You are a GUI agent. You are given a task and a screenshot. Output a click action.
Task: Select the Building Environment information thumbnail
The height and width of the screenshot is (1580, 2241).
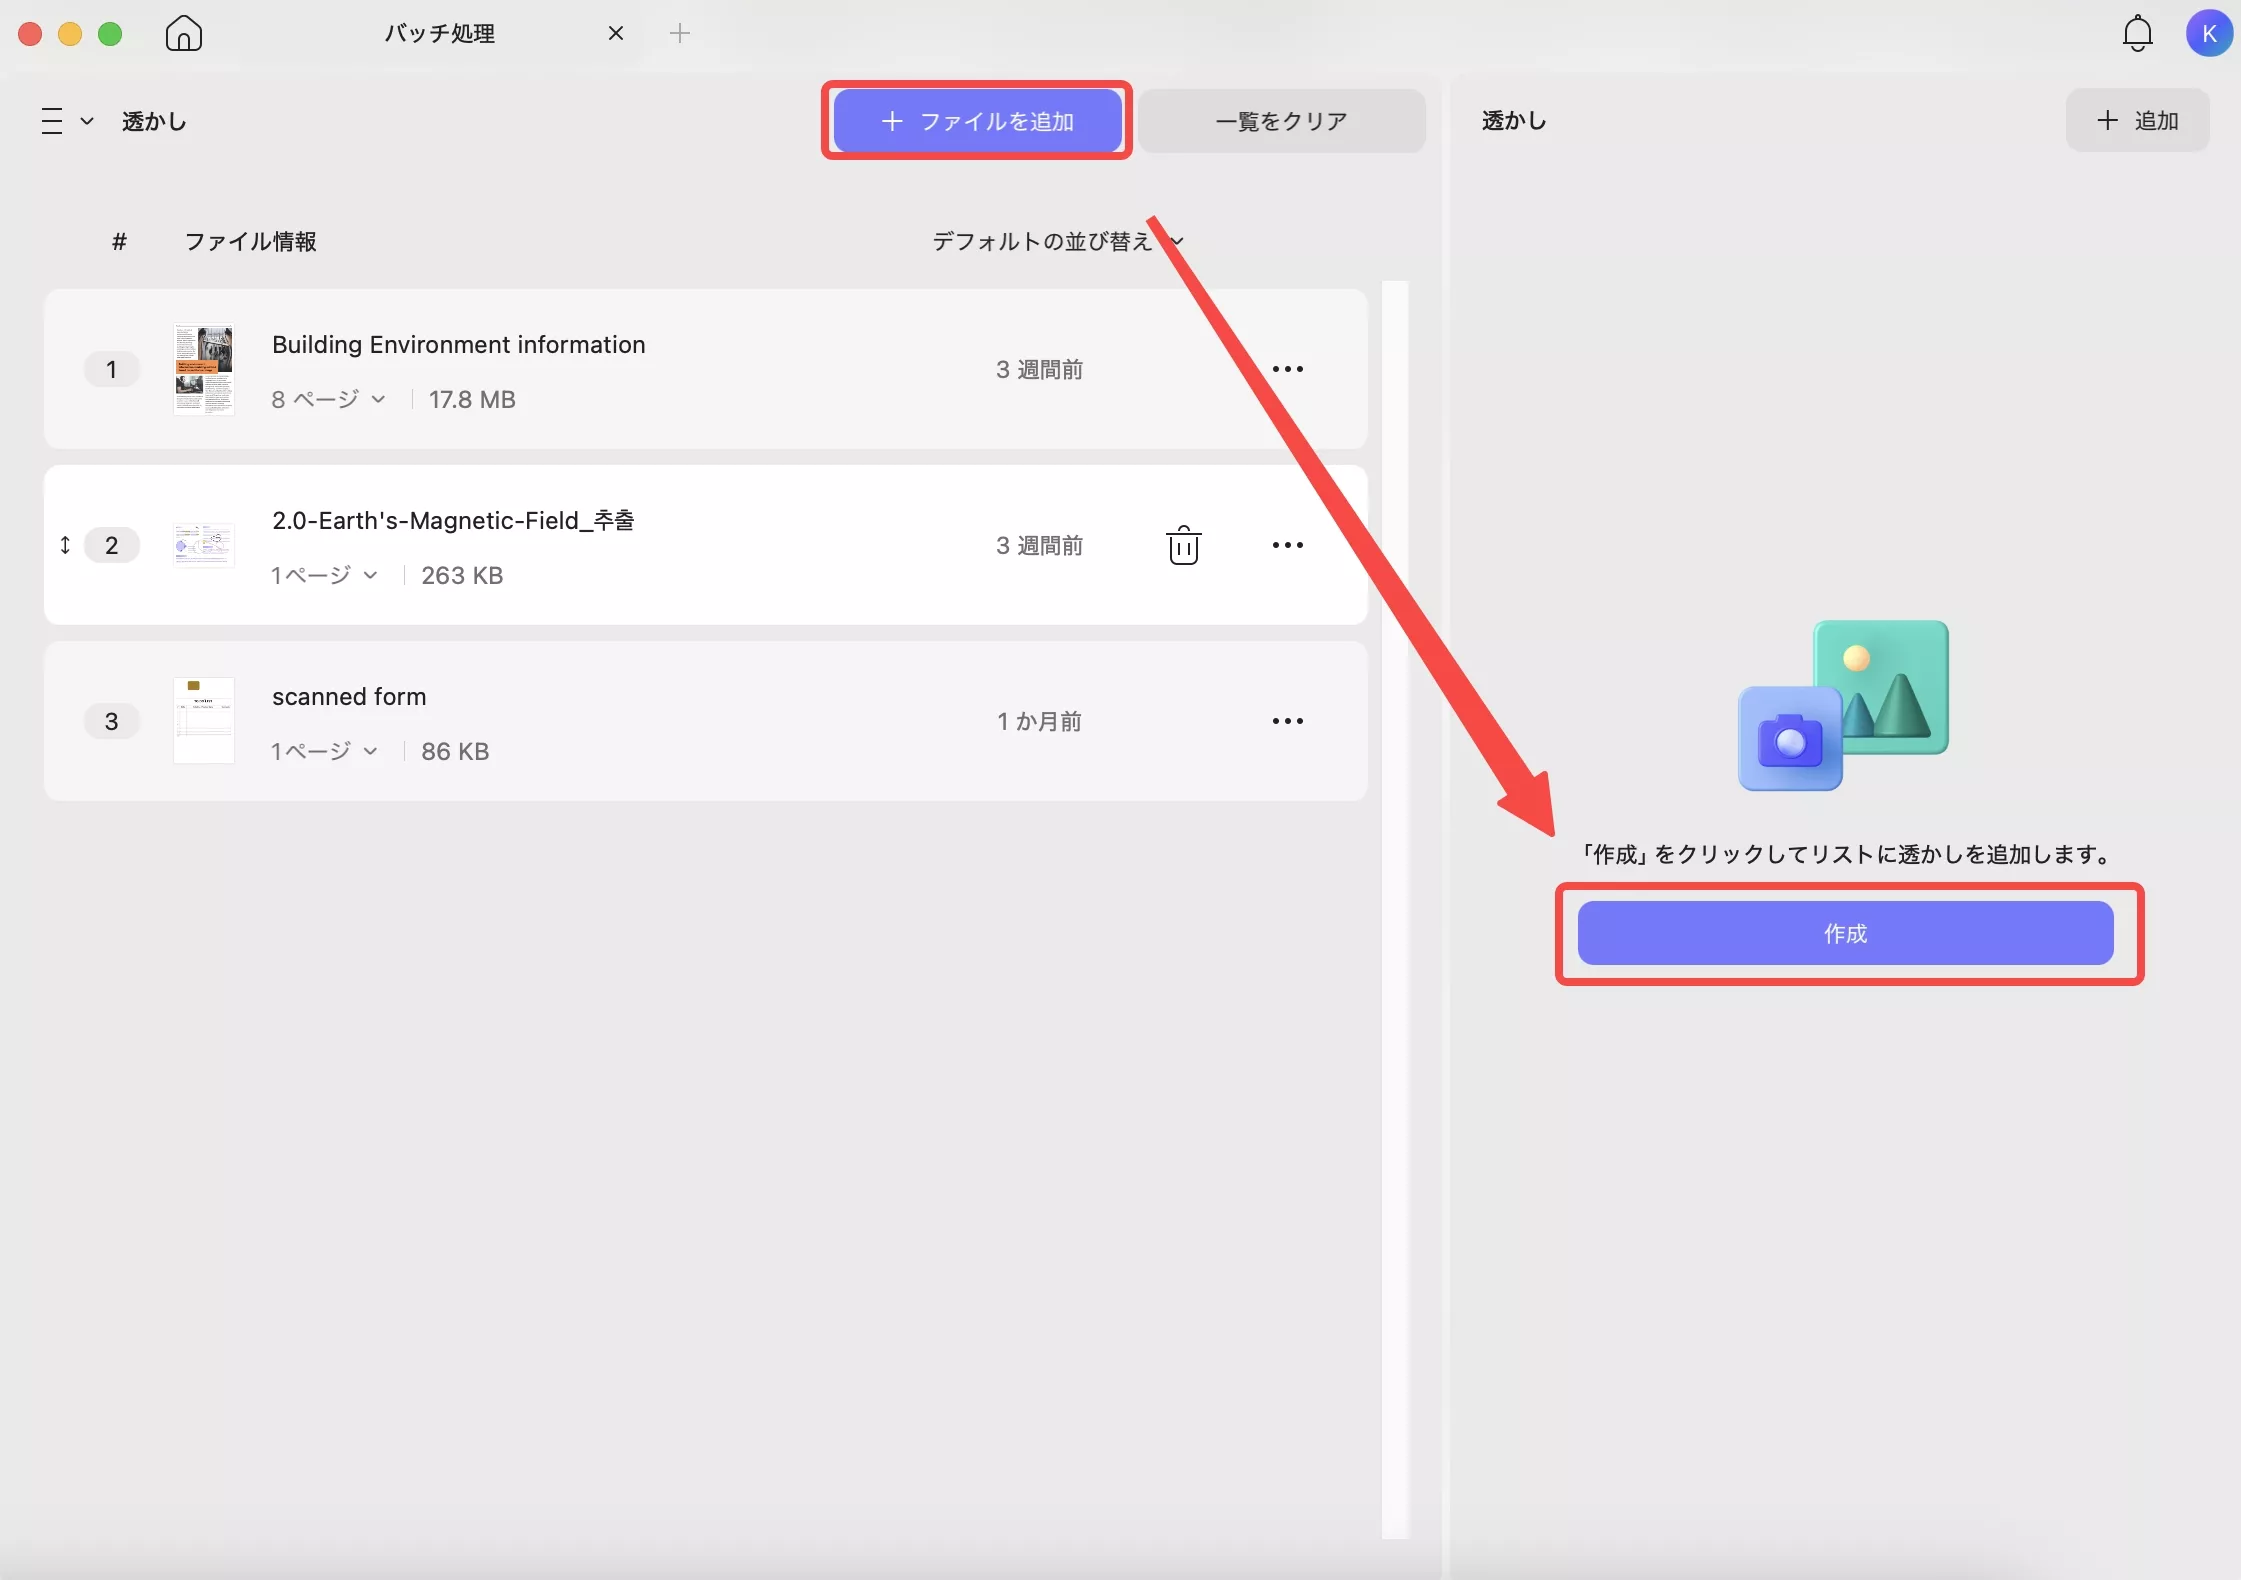(204, 369)
